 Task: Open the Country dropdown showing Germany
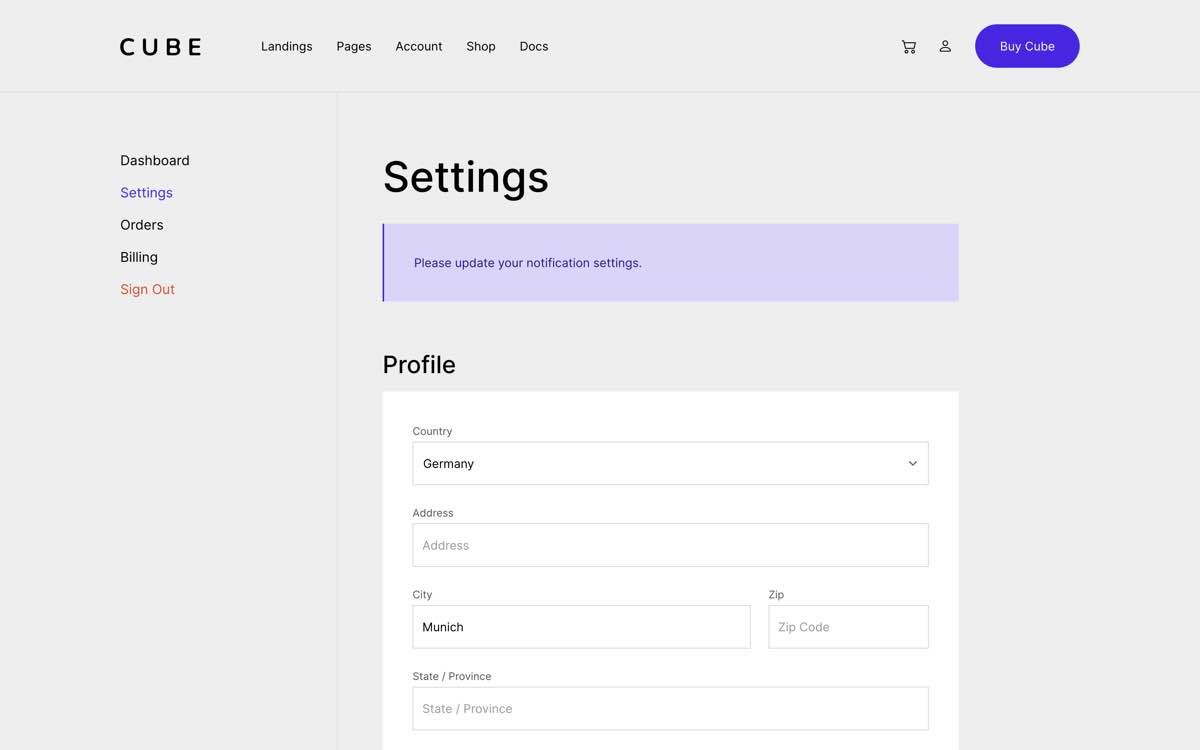(x=670, y=463)
